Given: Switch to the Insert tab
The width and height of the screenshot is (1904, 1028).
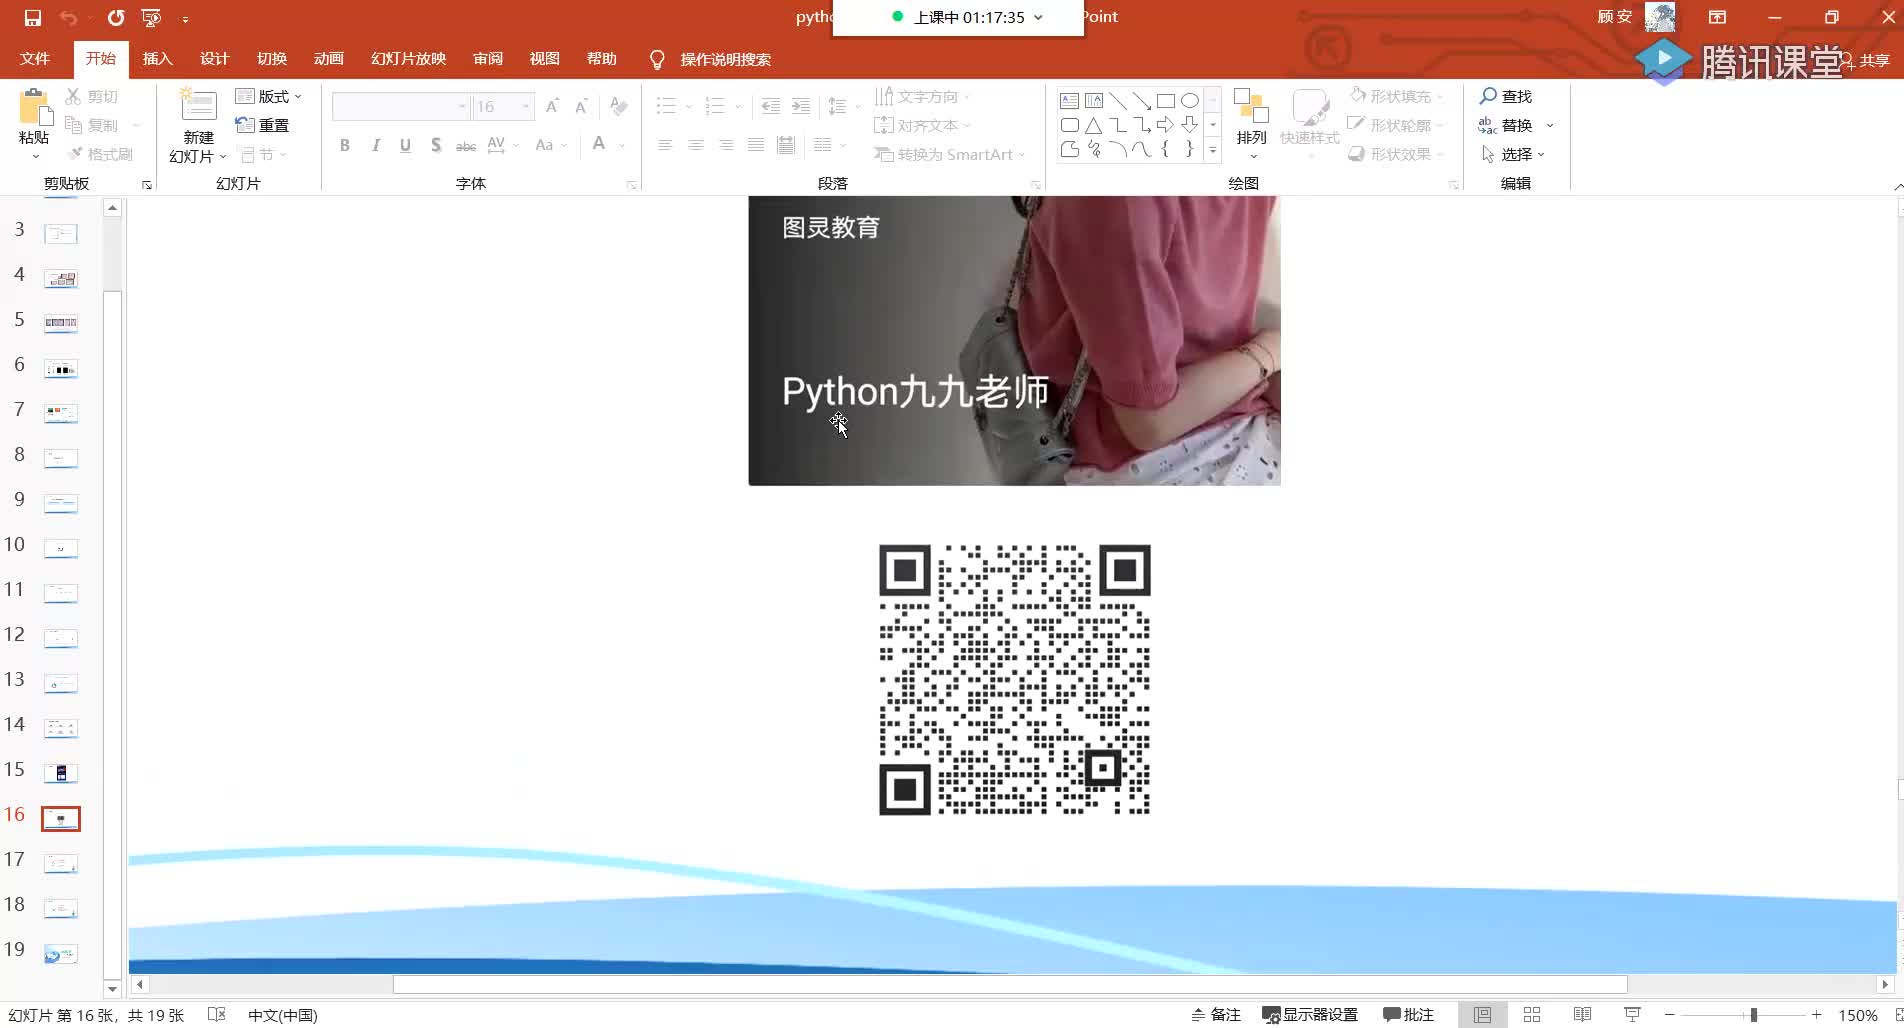Looking at the screenshot, I should [158, 59].
